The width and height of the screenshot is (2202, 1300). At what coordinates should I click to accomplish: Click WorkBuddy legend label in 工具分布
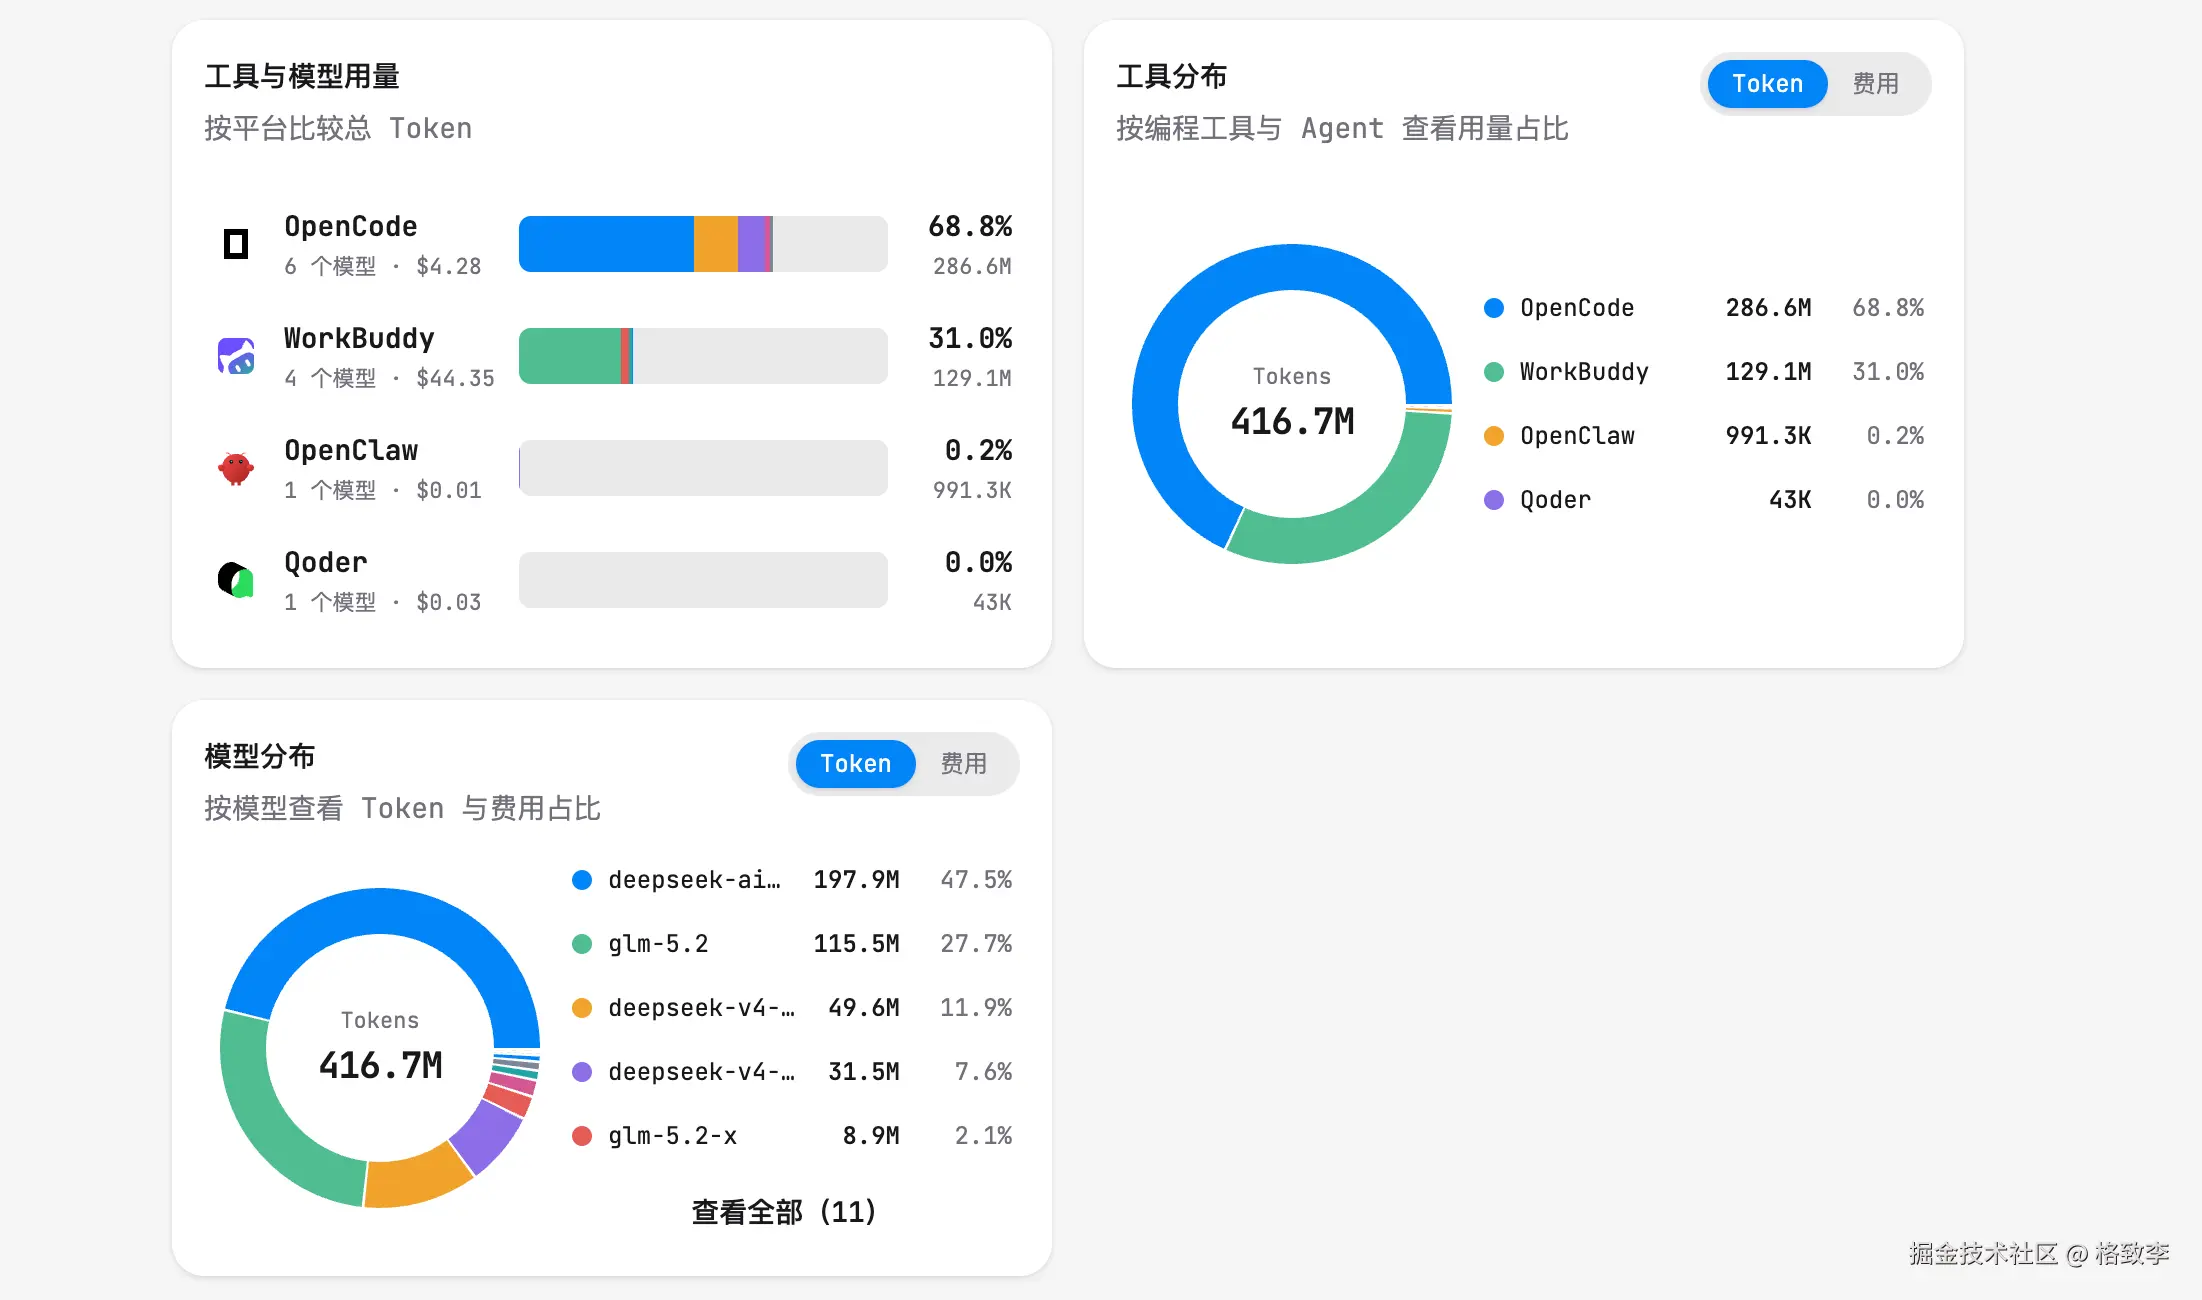(1584, 372)
